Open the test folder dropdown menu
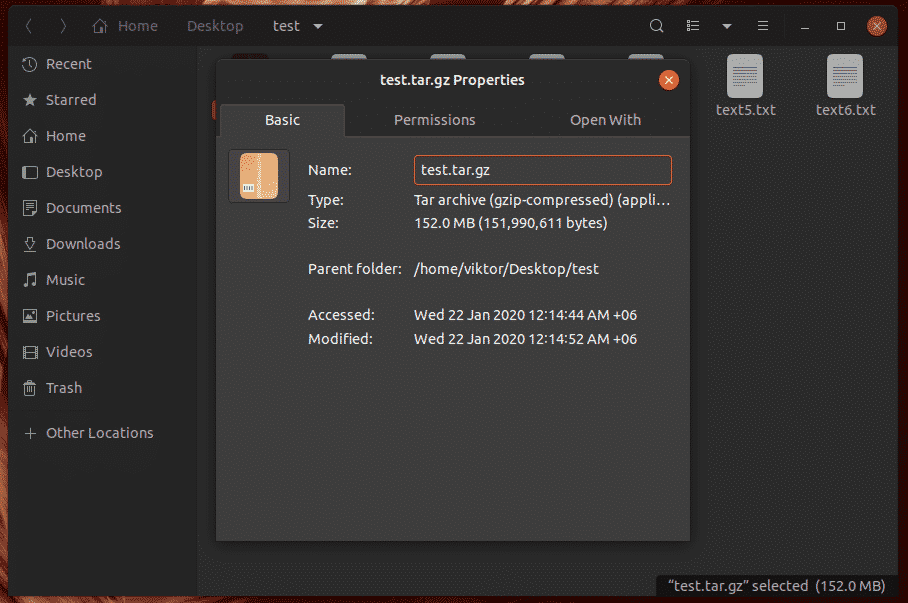 point(318,26)
